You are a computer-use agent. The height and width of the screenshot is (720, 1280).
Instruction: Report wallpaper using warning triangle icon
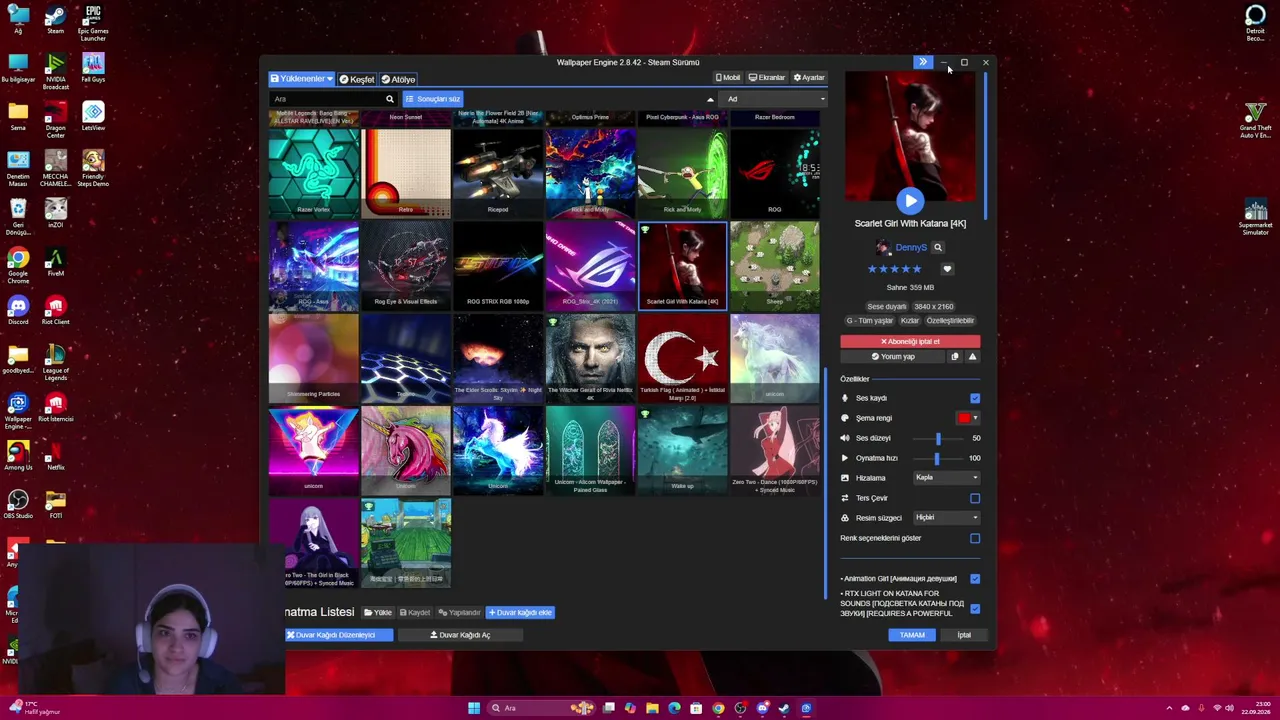tap(972, 356)
